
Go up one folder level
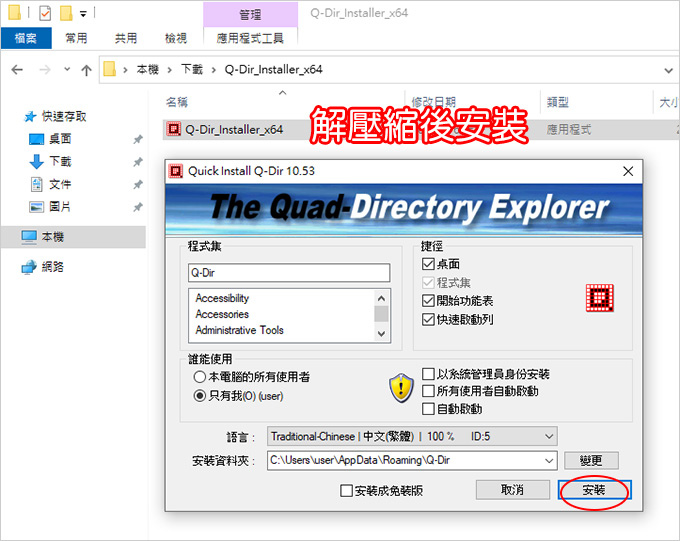(x=86, y=70)
